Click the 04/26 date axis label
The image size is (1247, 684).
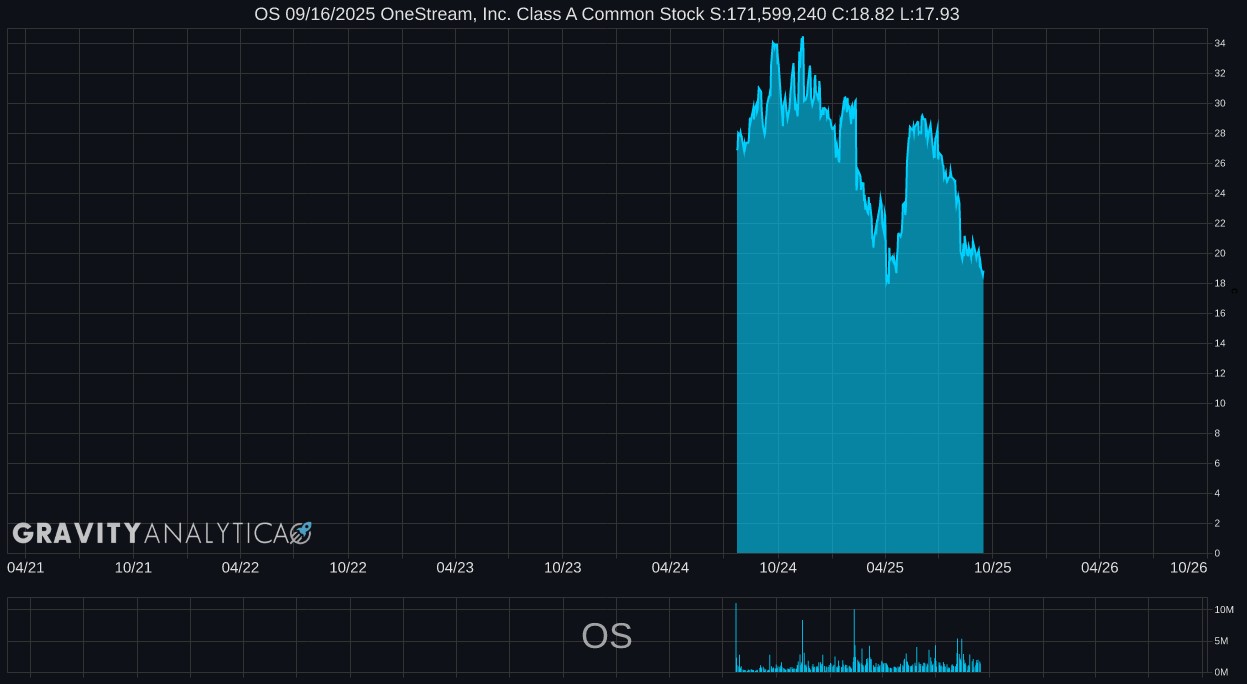tap(1100, 567)
